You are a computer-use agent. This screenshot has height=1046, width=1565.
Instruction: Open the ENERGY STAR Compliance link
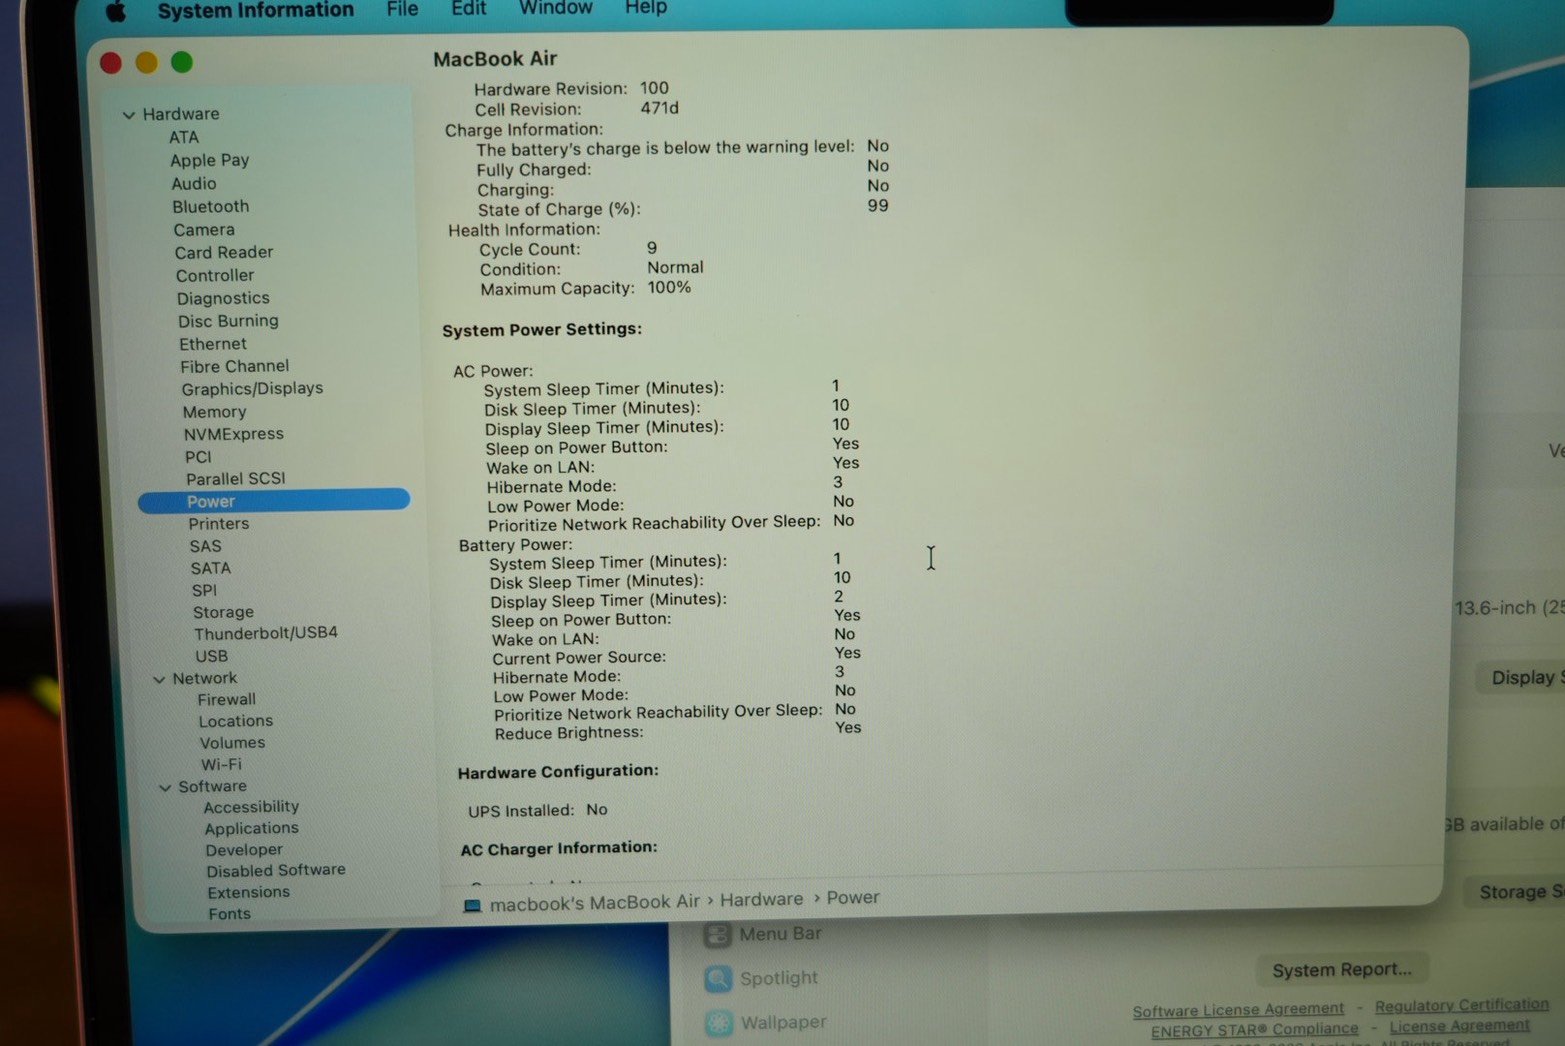click(1254, 1030)
